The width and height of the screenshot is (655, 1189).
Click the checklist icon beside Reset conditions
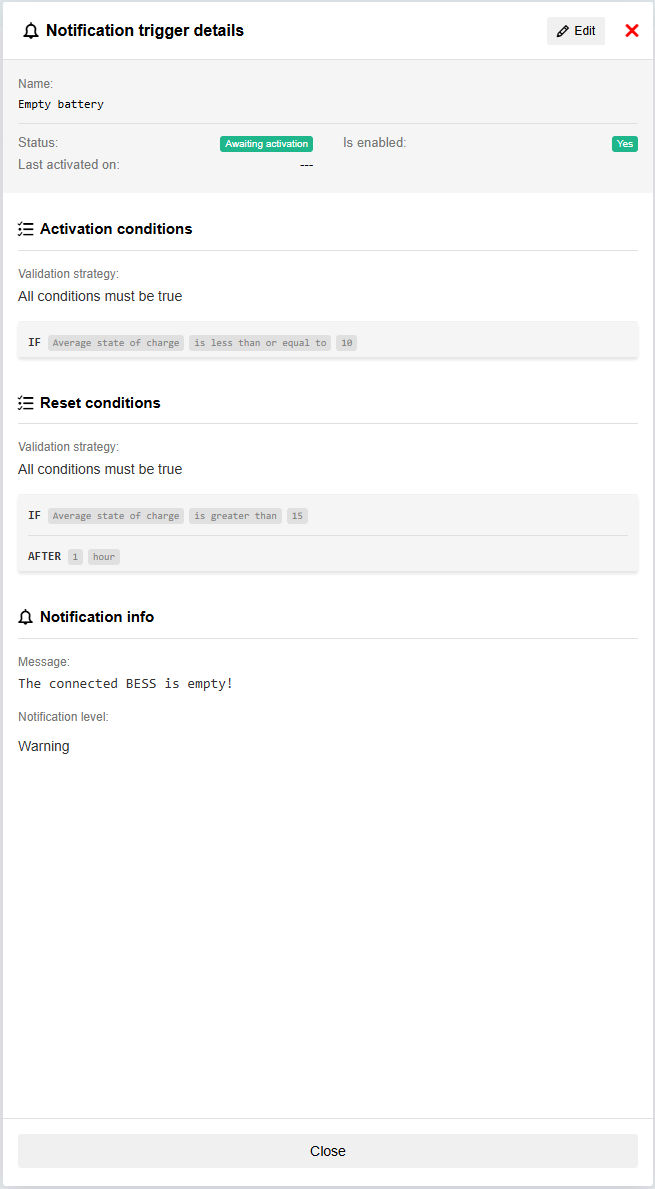click(x=26, y=403)
